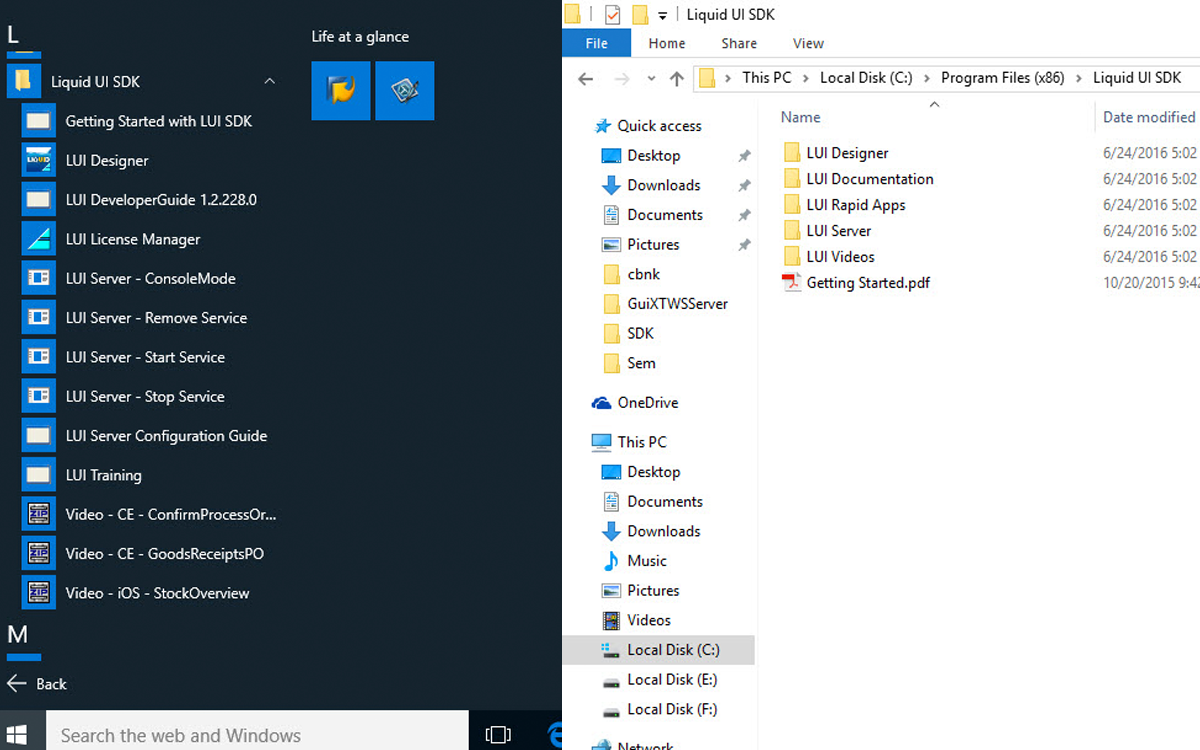The height and width of the screenshot is (750, 1200).
Task: Jump to letter M header in Start
Action: coord(17,634)
